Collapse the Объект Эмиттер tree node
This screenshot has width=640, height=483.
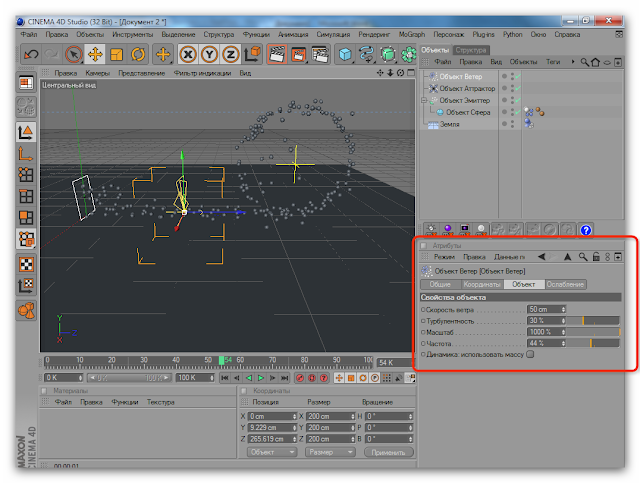coord(424,100)
